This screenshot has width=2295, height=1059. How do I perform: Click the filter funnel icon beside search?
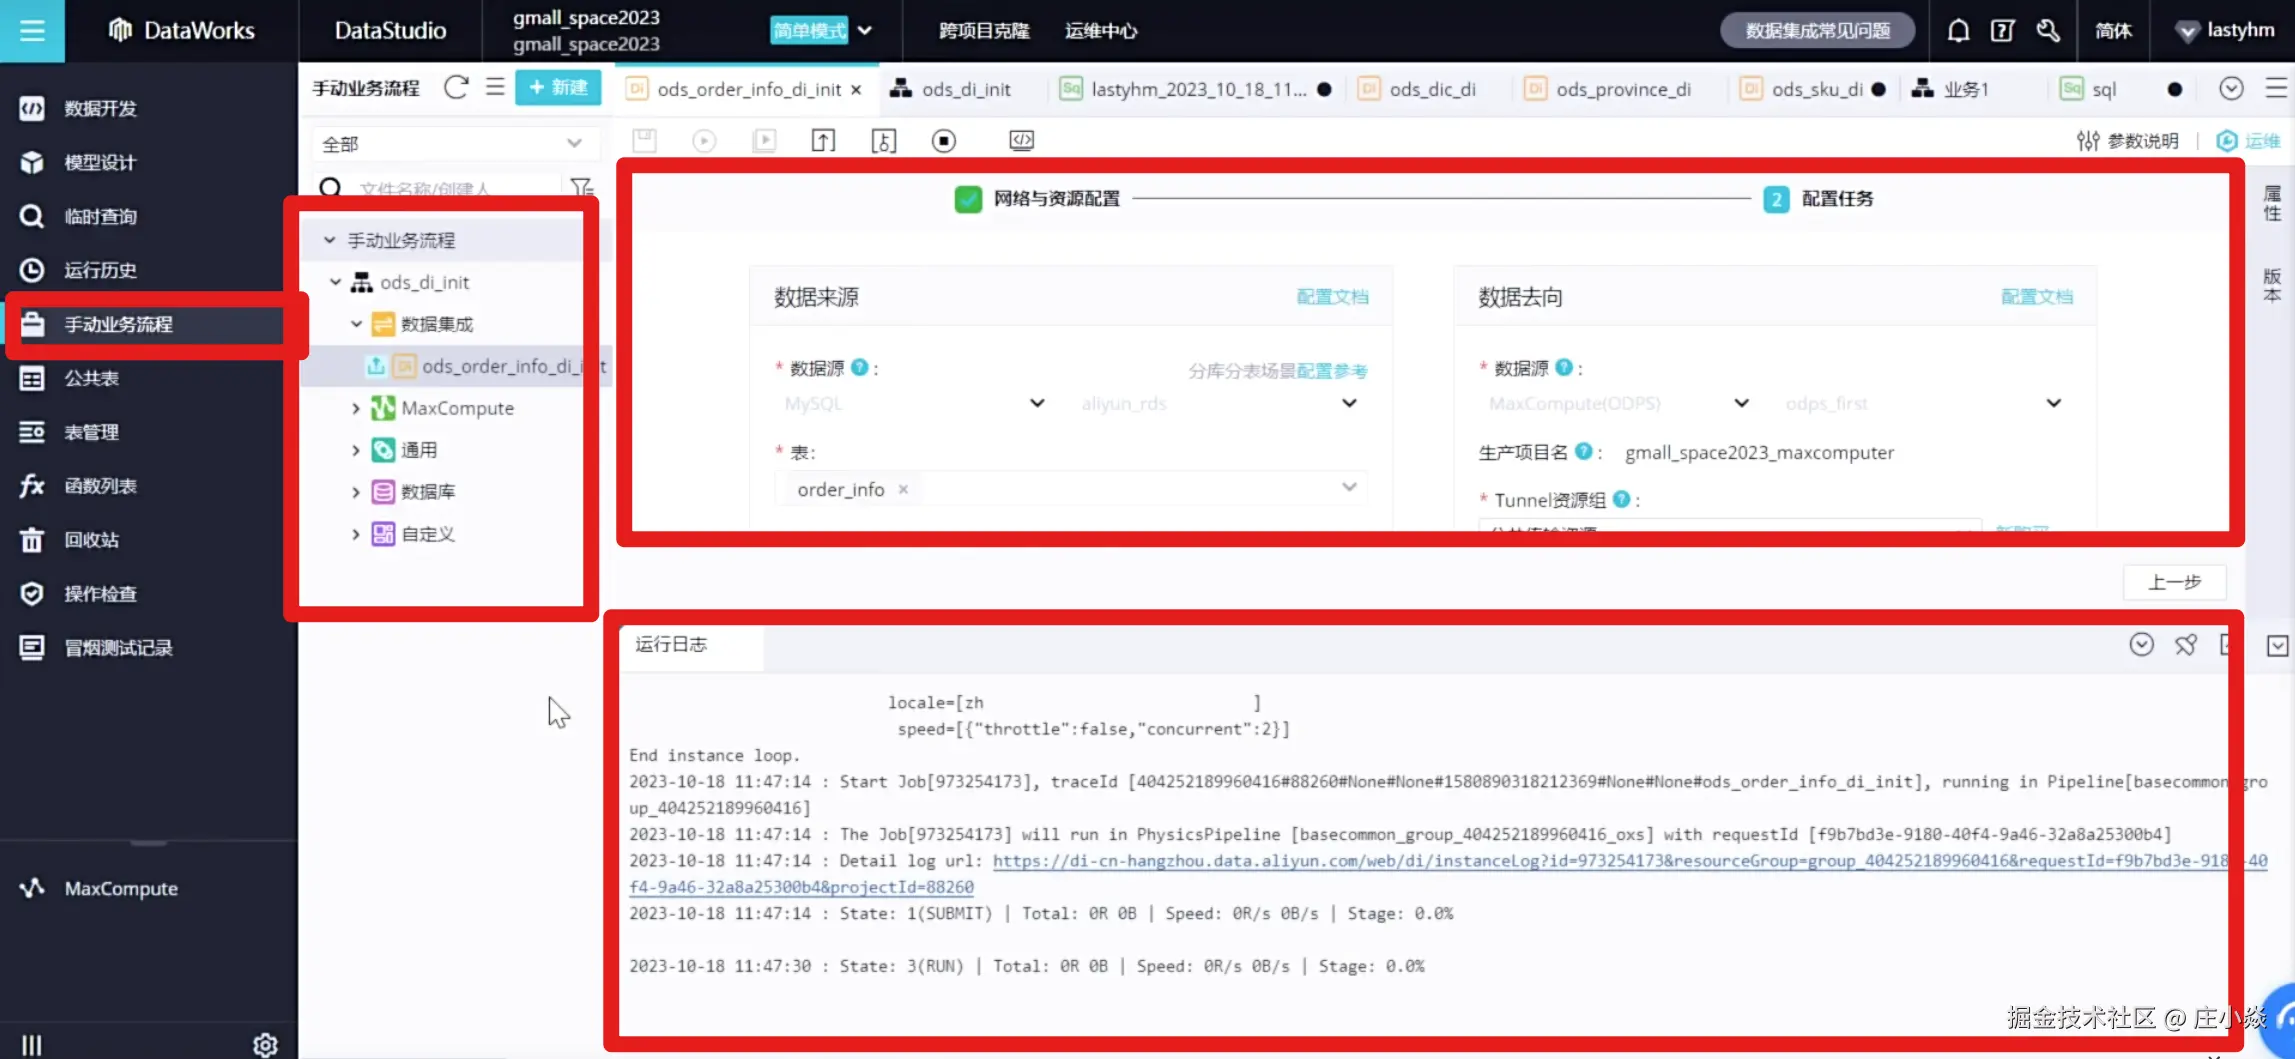[581, 187]
